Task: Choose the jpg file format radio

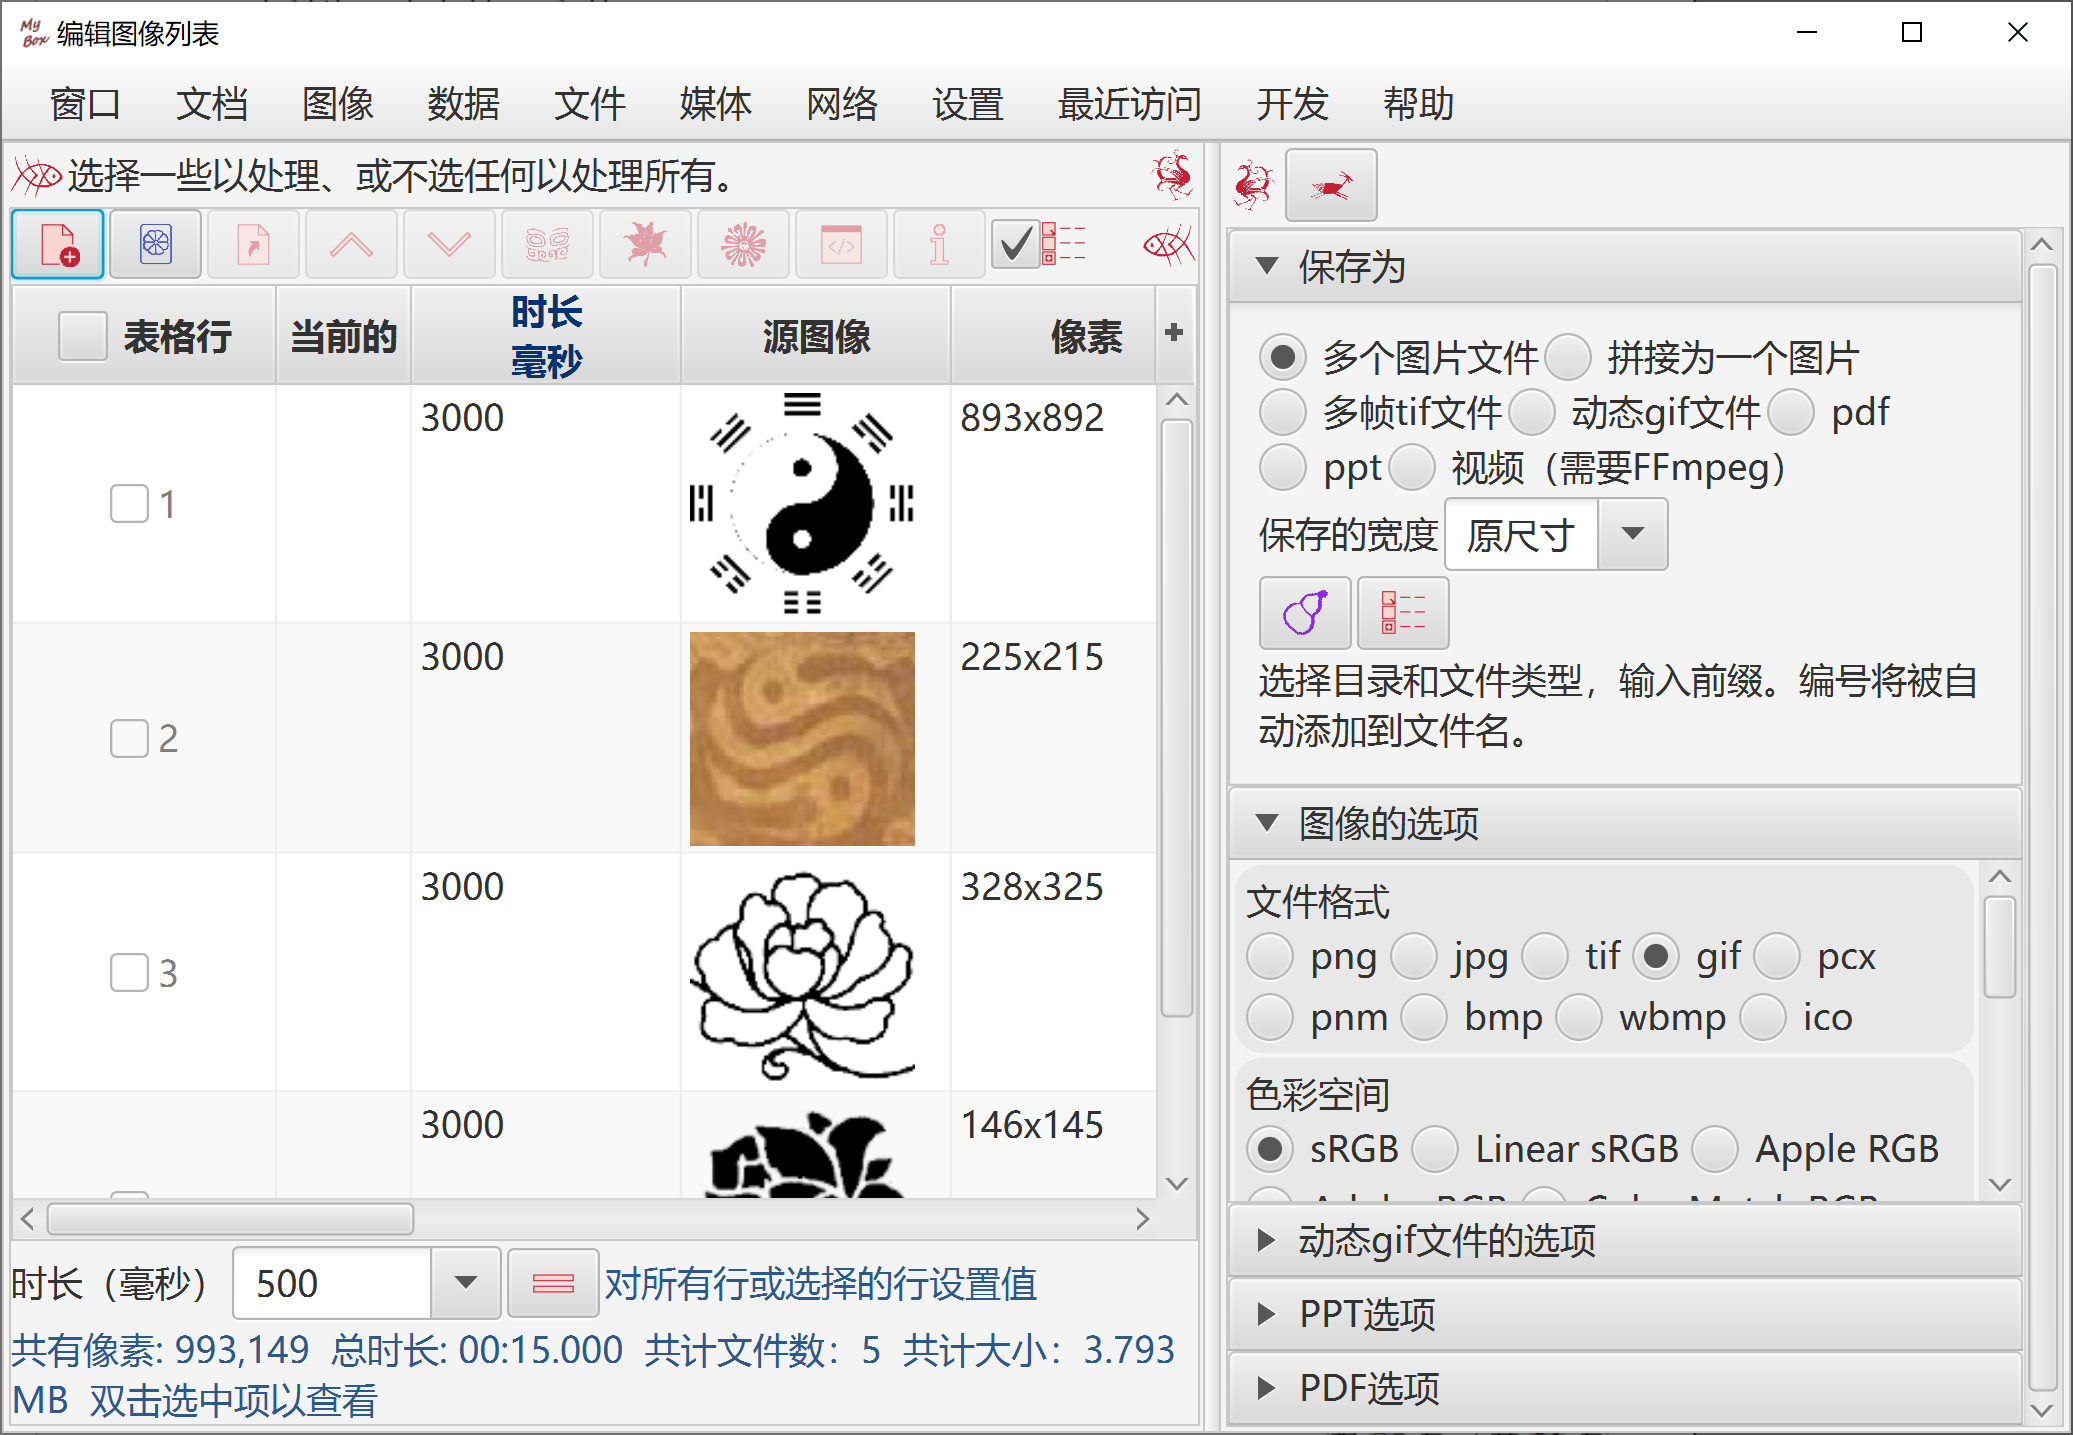Action: click(x=1414, y=957)
